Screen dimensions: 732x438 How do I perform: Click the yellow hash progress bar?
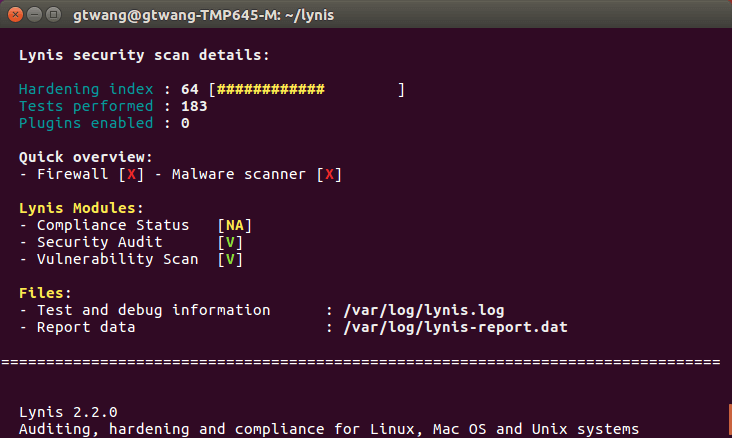pos(271,89)
